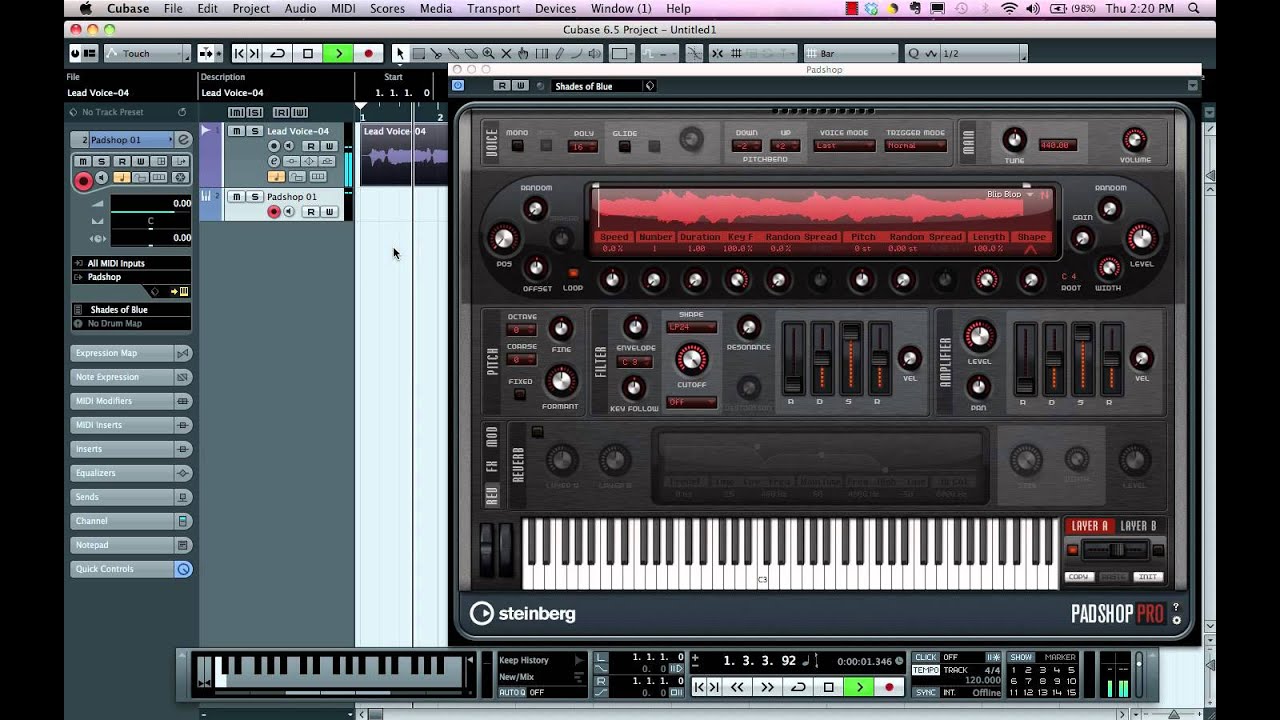Viewport: 1280px width, 720px height.
Task: Mute the Padshop 01 track
Action: pos(237,197)
